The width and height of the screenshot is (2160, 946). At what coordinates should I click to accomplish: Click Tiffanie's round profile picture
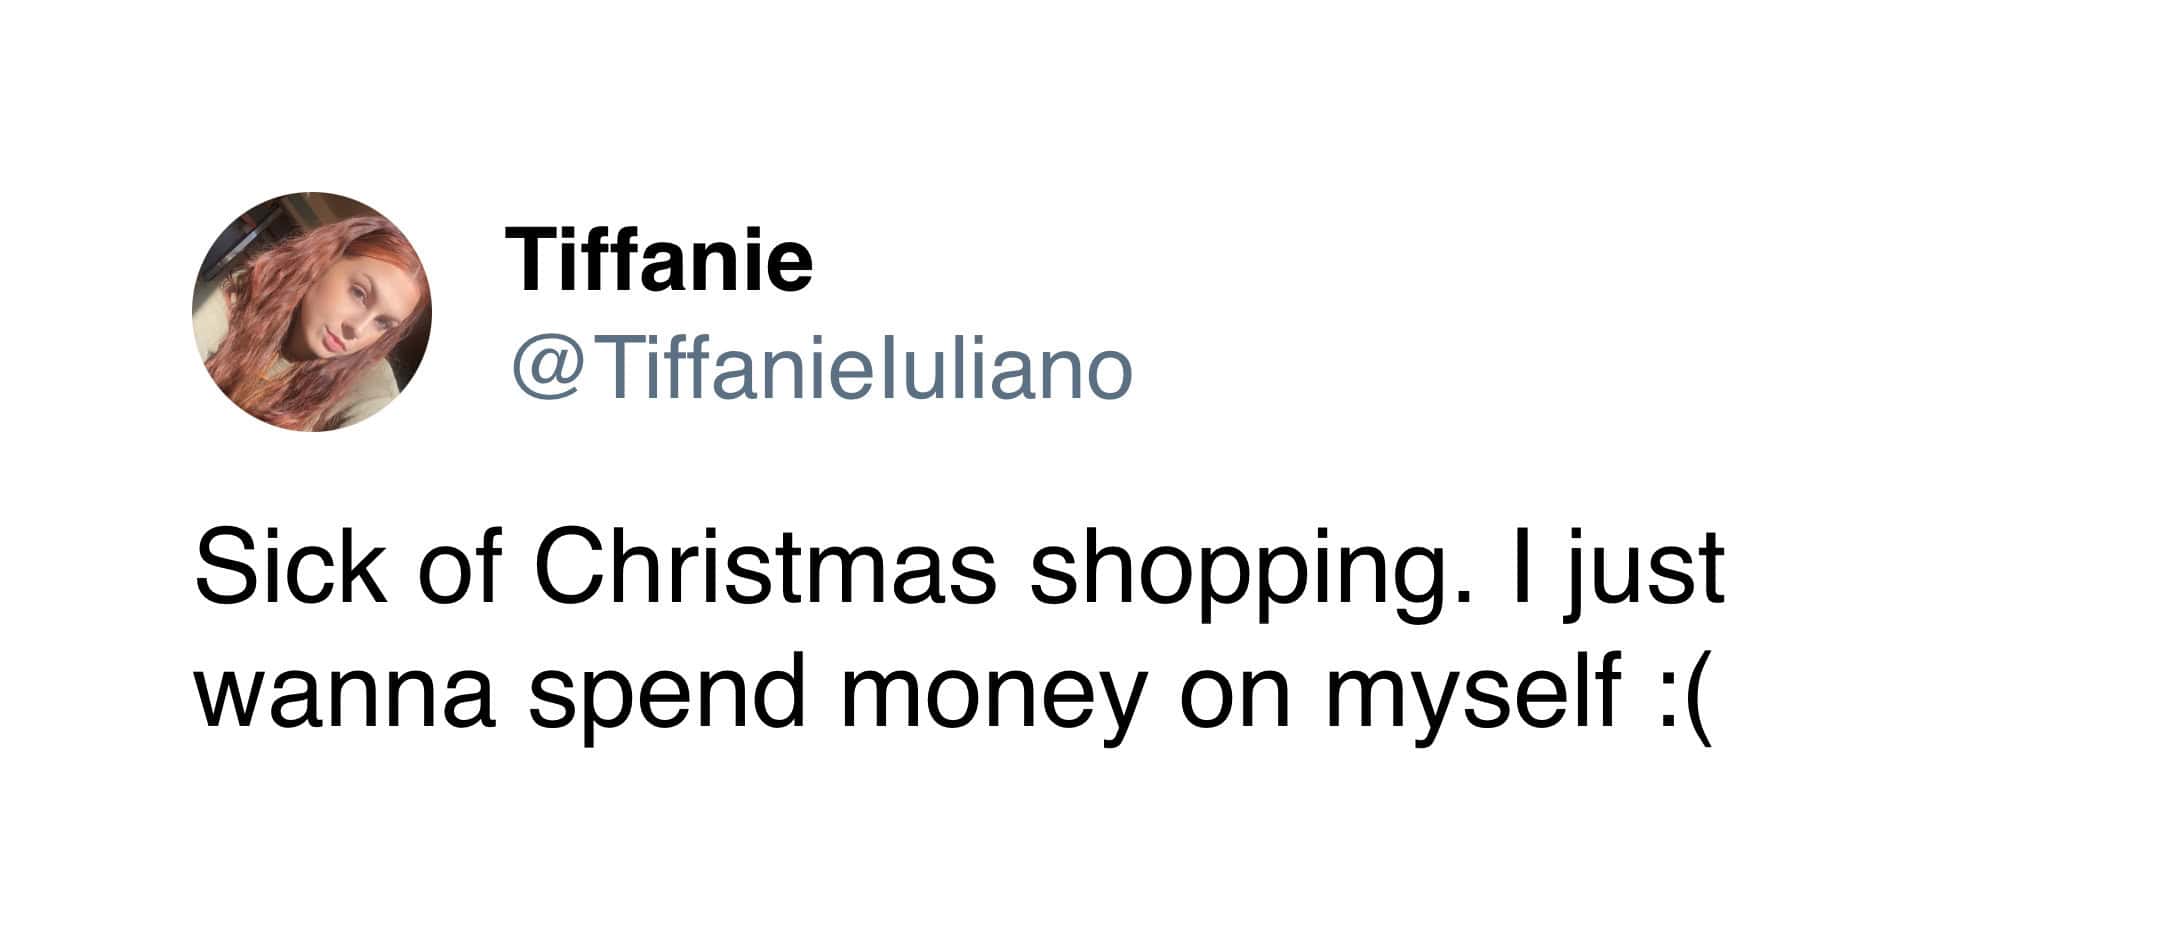pos(311,312)
